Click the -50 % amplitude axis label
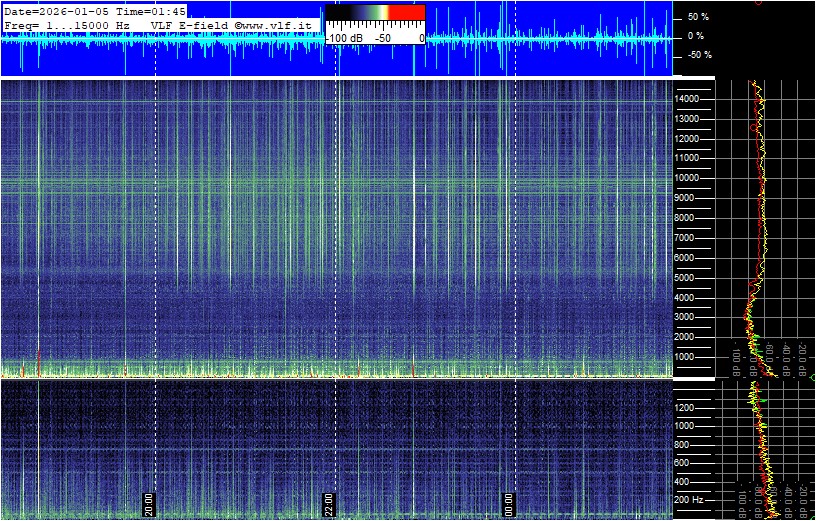 click(x=698, y=55)
